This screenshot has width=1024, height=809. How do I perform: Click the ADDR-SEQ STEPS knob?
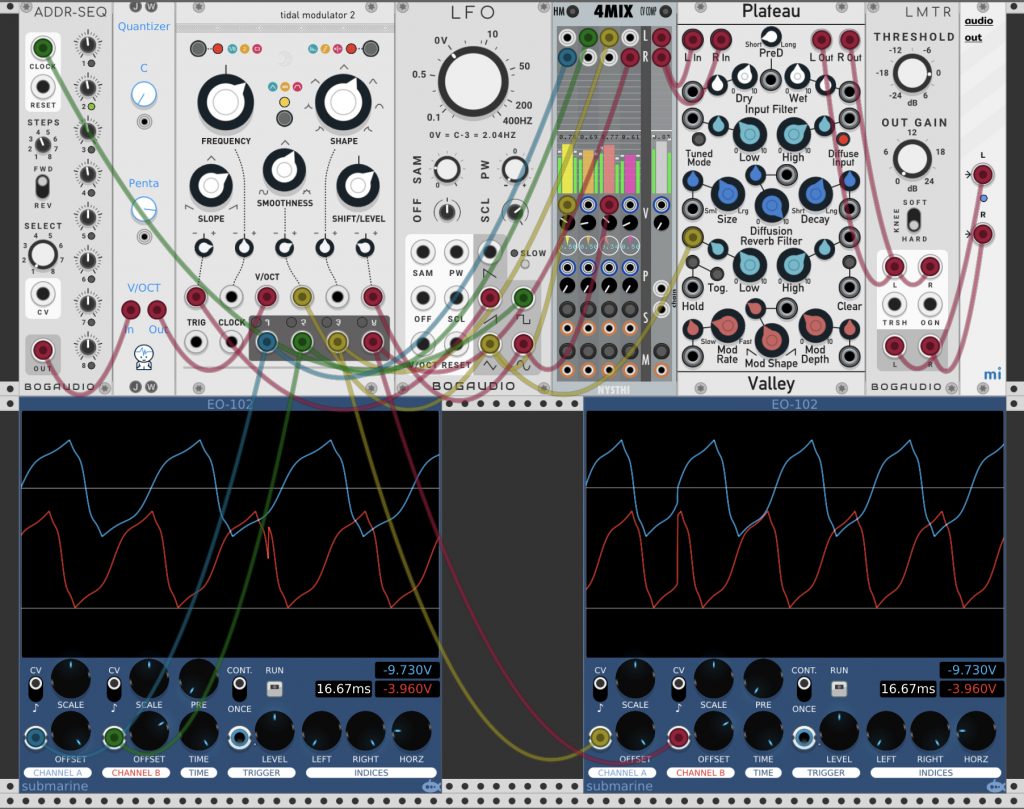[42, 146]
